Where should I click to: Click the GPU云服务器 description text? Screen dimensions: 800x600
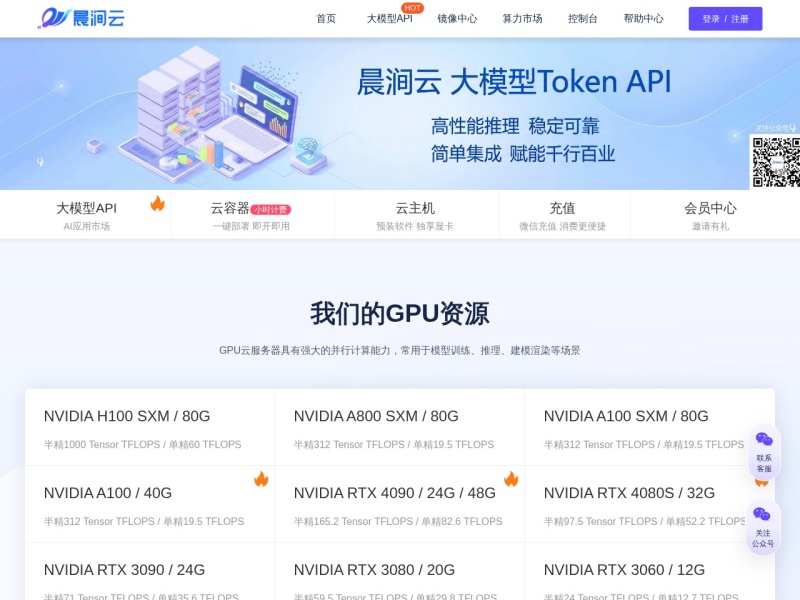pos(400,351)
